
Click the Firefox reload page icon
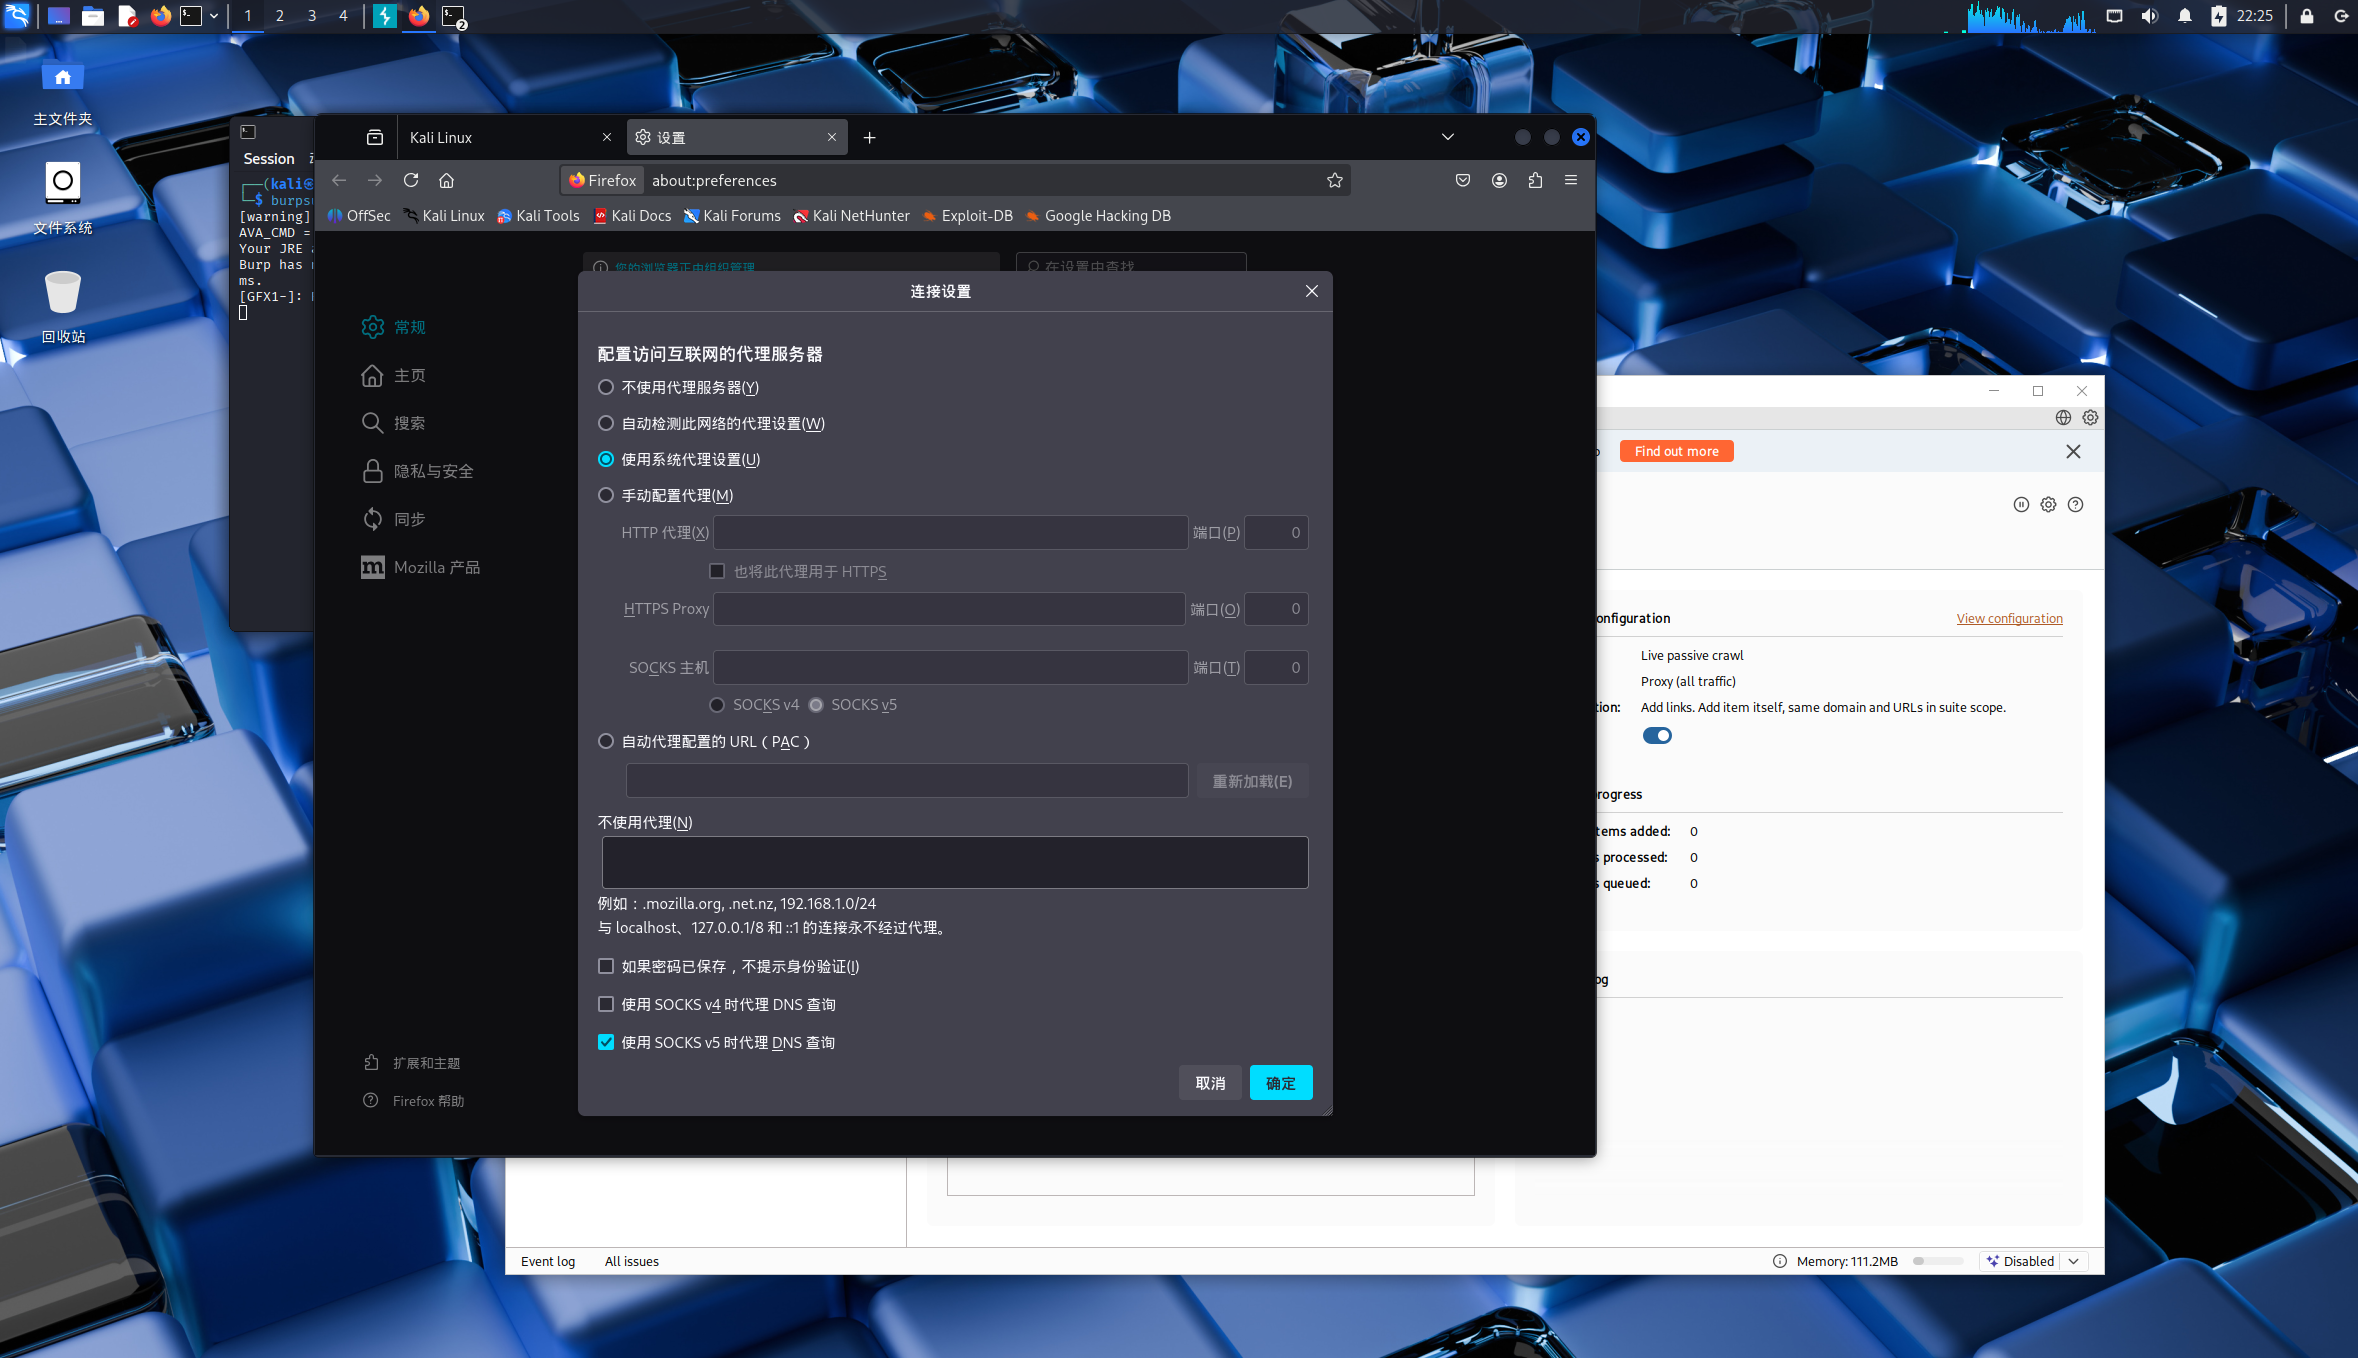410,180
